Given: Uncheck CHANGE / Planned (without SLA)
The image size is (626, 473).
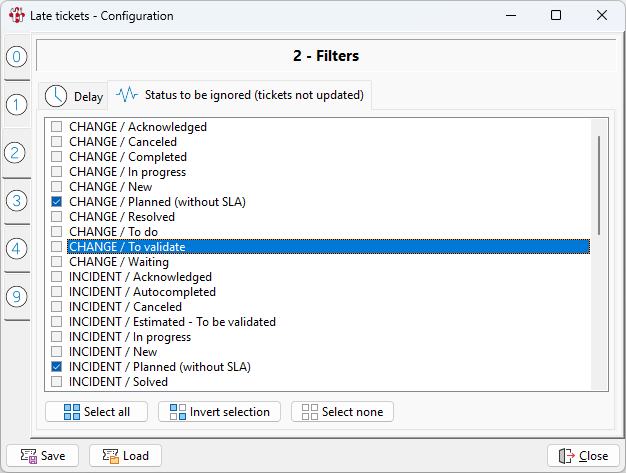Looking at the screenshot, I should pyautogui.click(x=57, y=202).
